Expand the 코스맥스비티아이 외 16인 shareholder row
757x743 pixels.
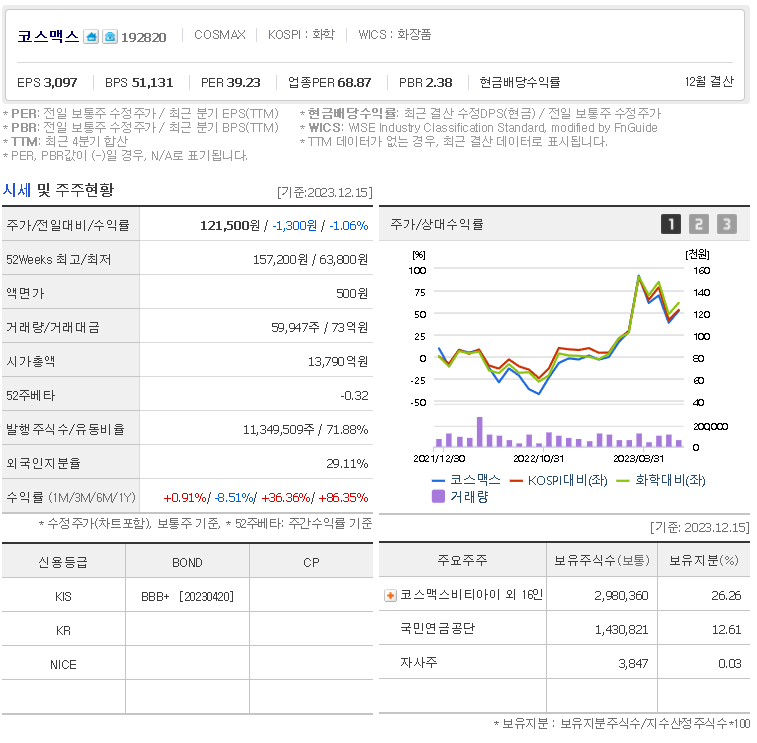390,595
